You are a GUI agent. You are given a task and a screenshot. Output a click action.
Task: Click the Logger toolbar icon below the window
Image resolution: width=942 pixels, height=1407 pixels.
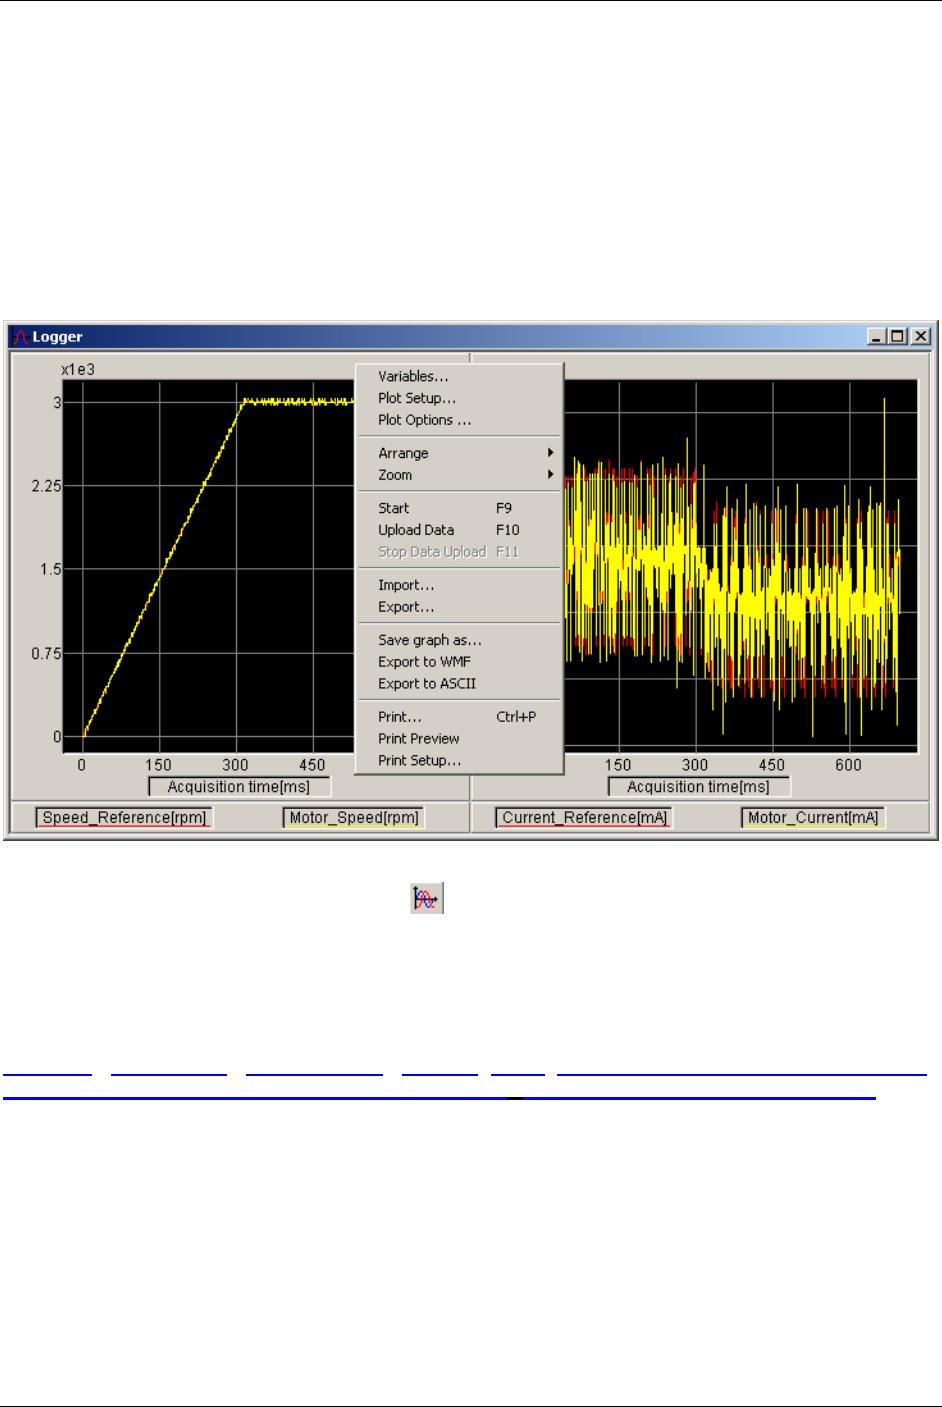click(427, 898)
